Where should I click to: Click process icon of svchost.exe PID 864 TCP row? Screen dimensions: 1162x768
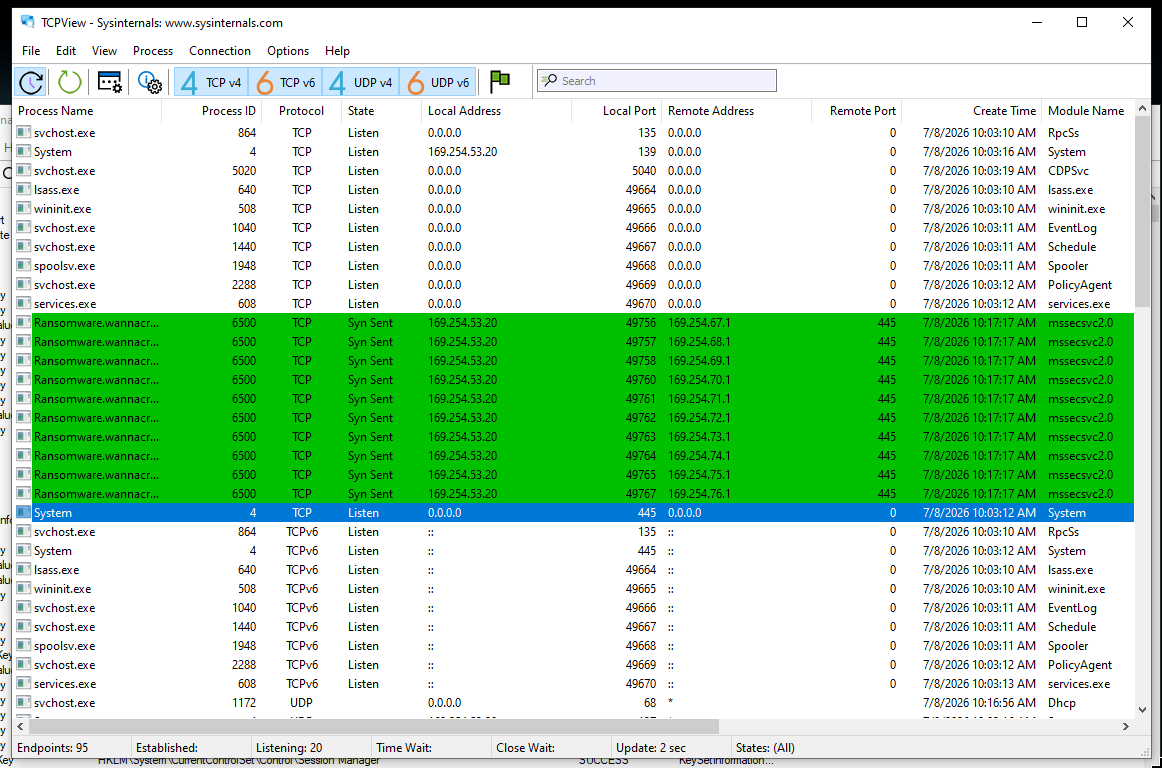pos(24,133)
